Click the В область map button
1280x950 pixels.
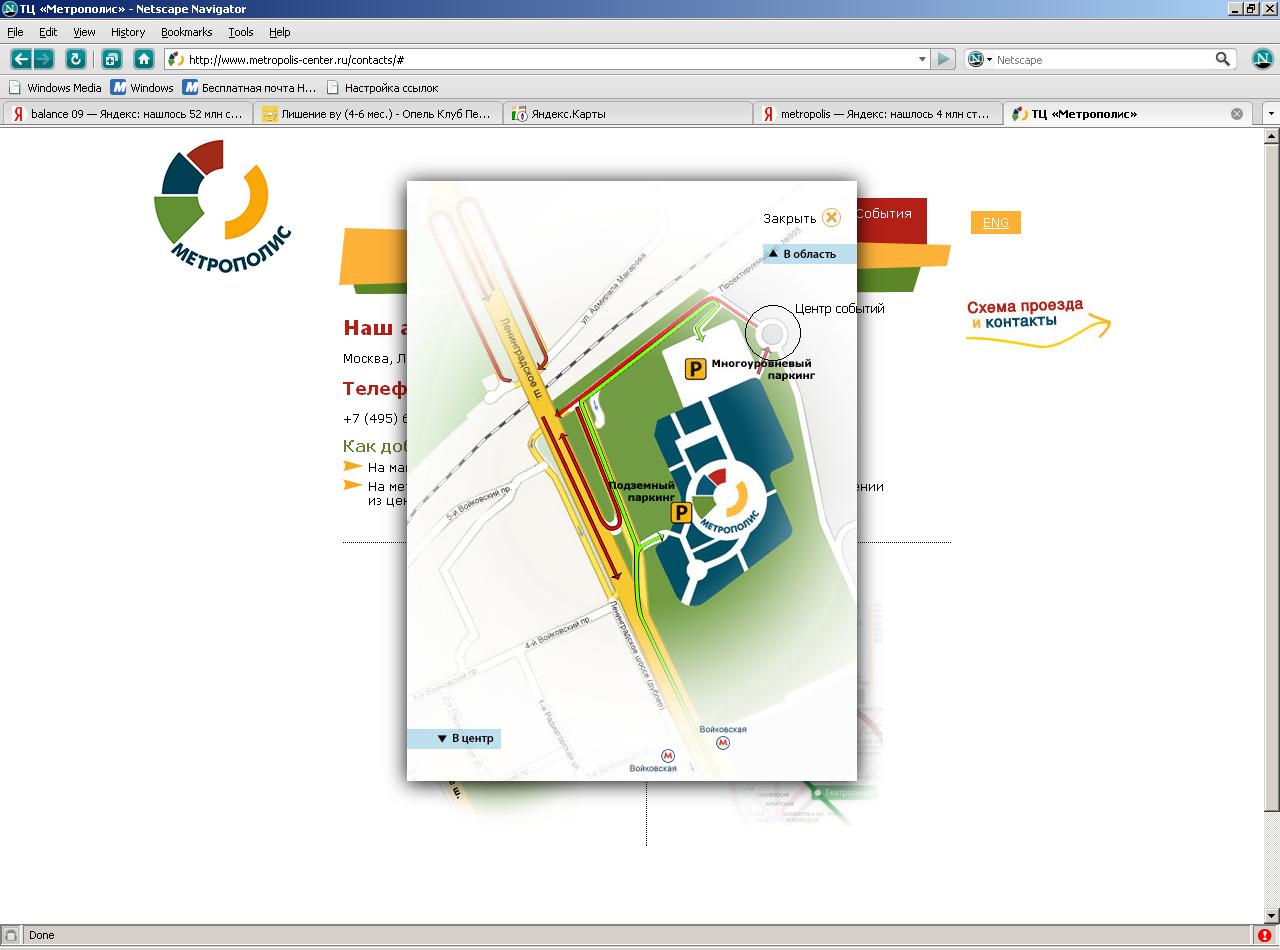coord(809,254)
